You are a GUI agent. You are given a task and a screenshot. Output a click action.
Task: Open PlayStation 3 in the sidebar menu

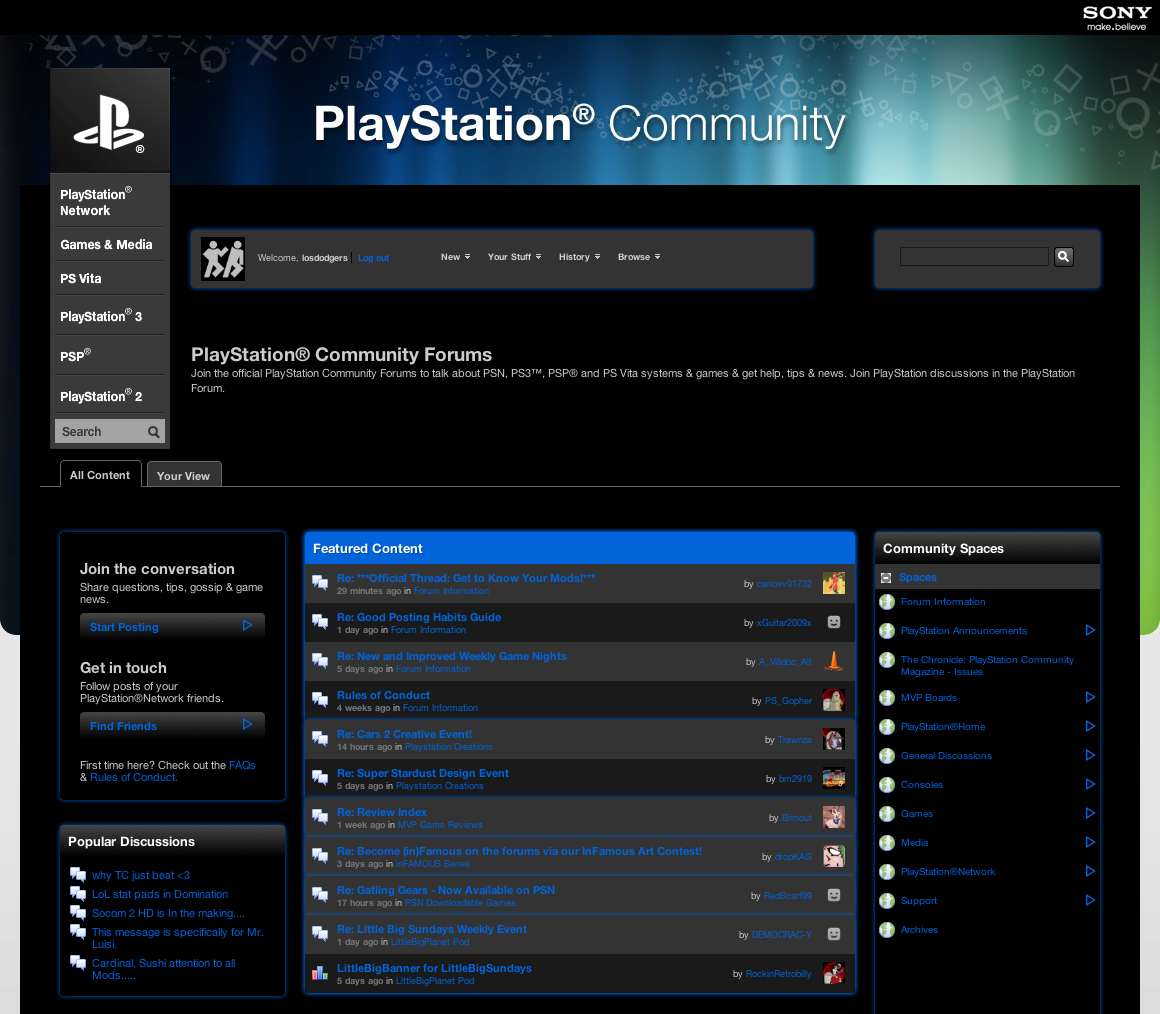(101, 316)
